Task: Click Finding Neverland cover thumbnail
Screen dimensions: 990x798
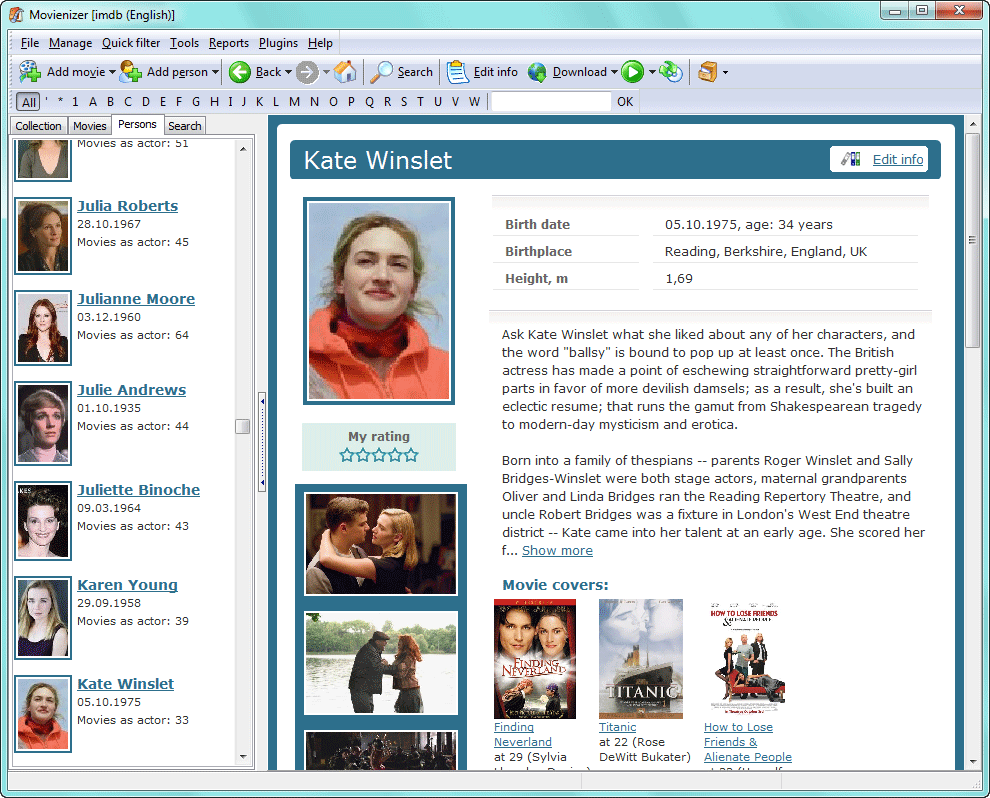Action: click(x=535, y=658)
